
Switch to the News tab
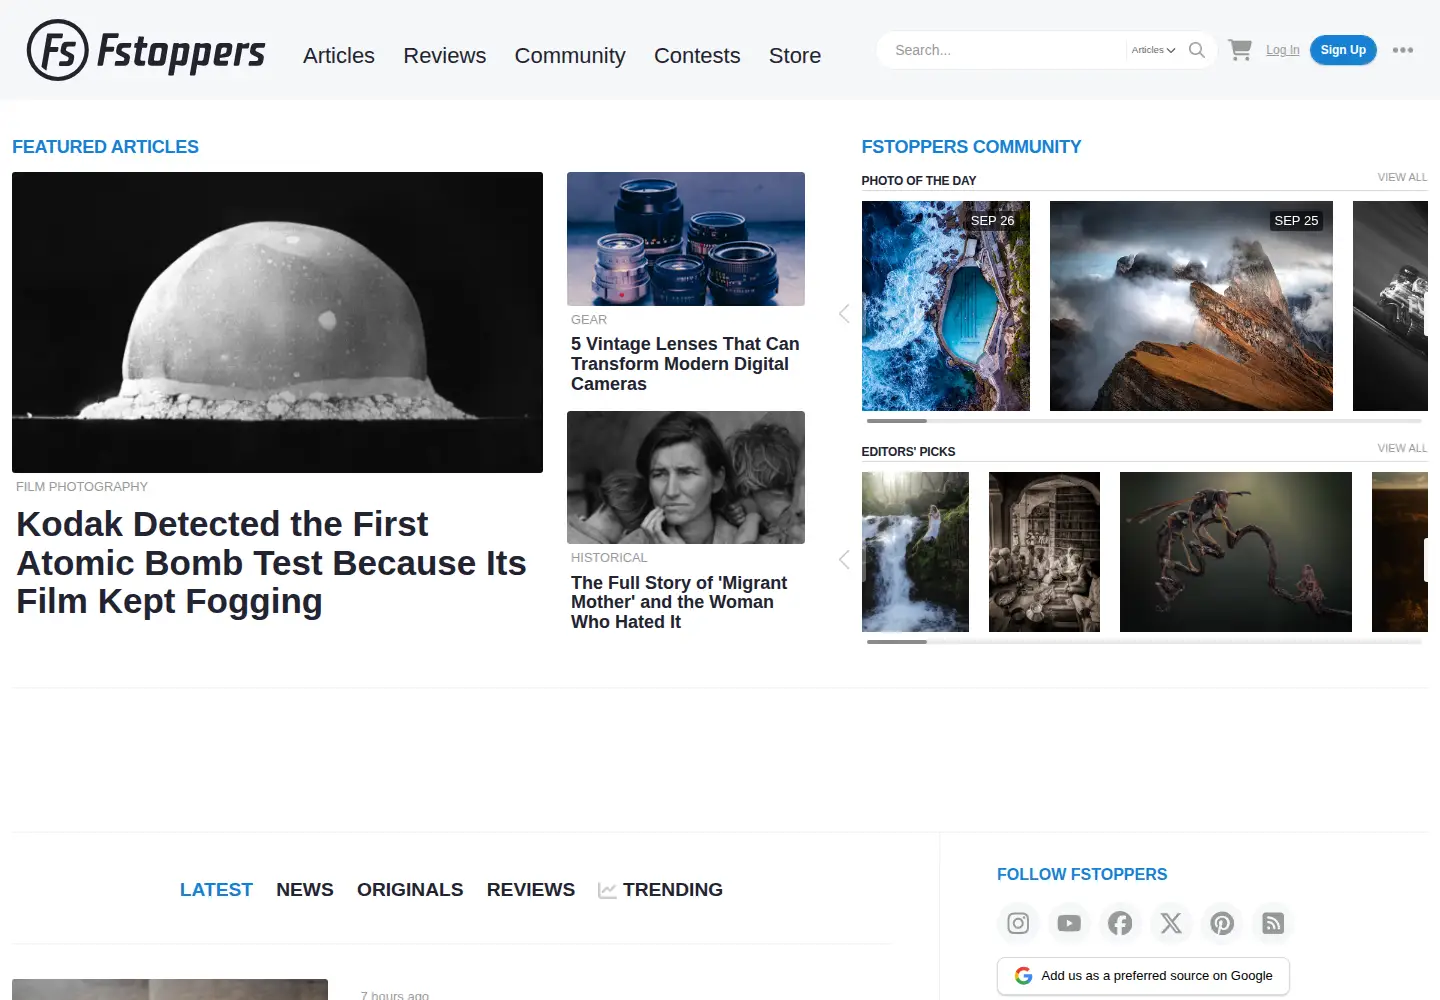(x=305, y=890)
